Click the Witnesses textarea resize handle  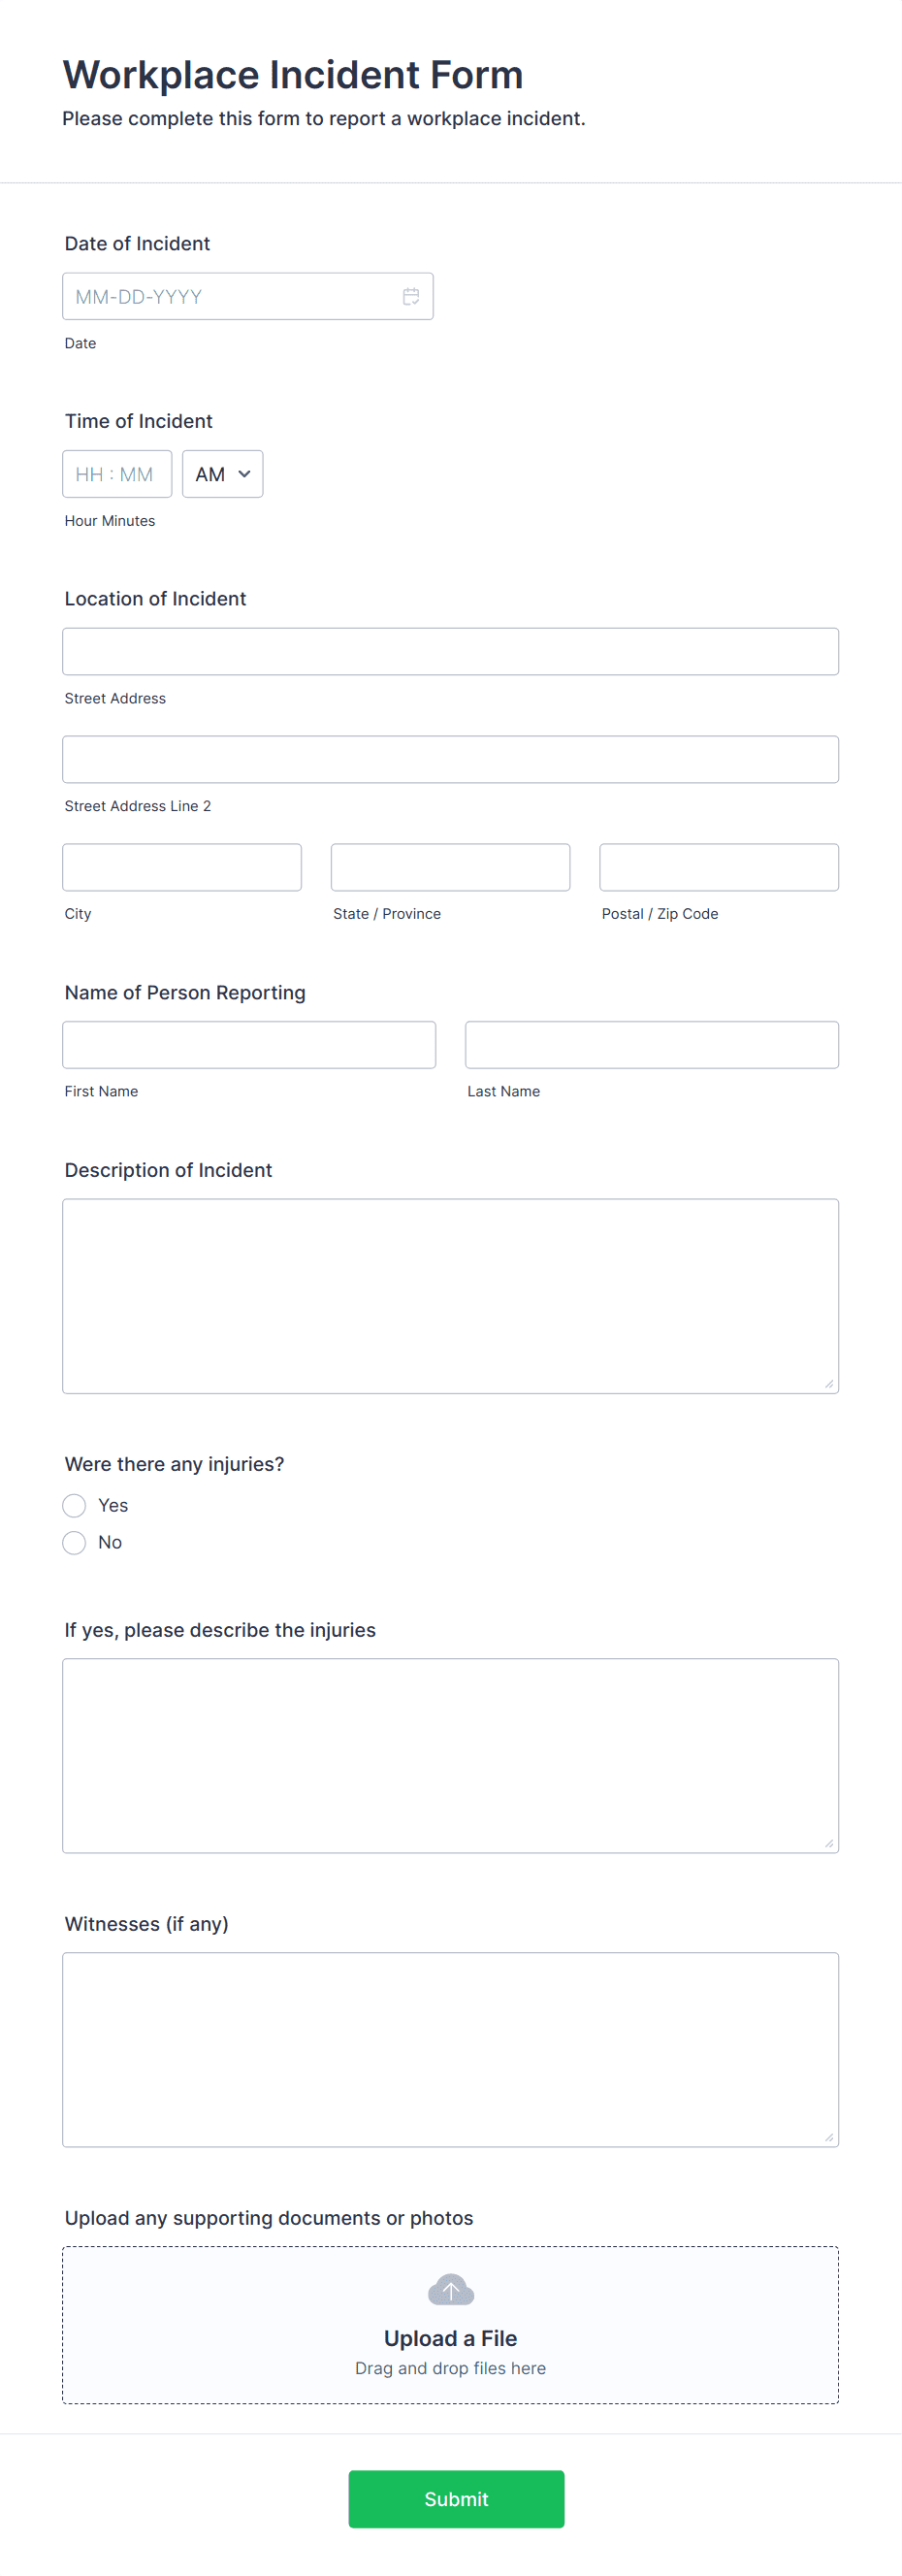[829, 2137]
